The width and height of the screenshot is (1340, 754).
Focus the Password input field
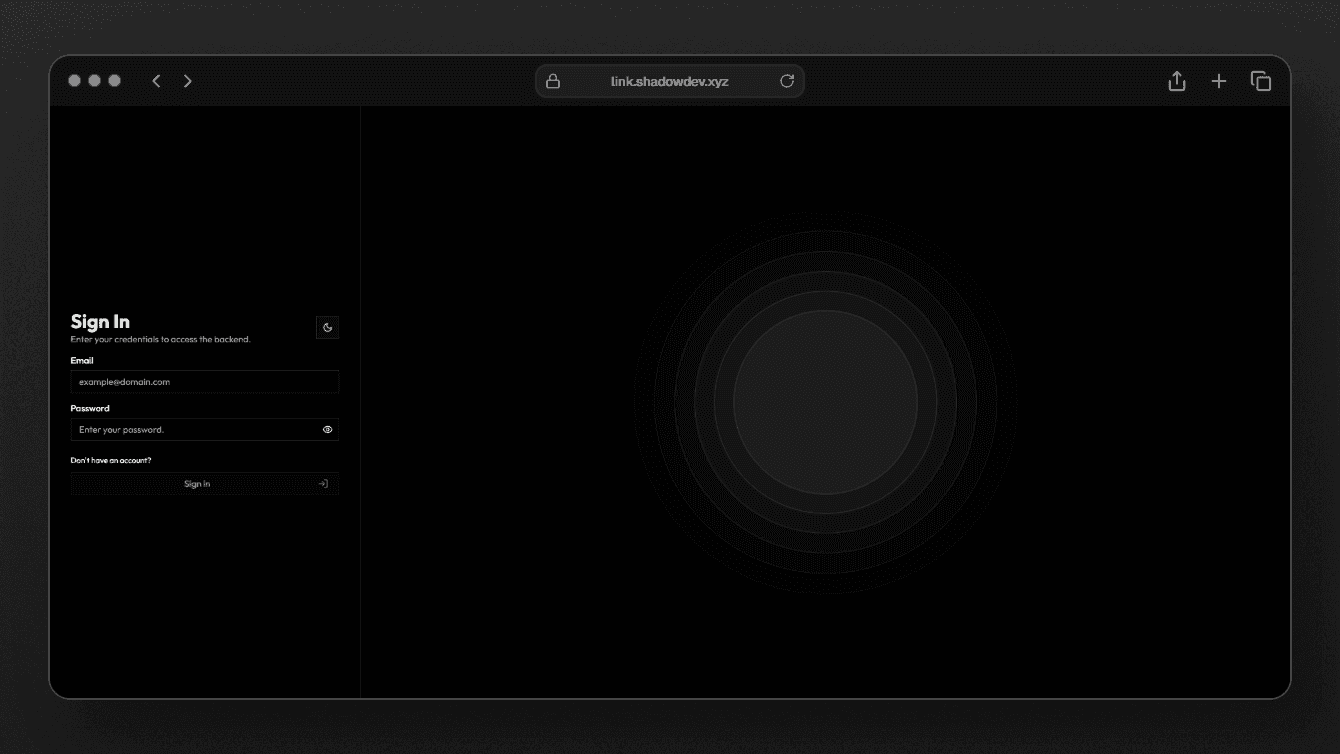tap(195, 430)
